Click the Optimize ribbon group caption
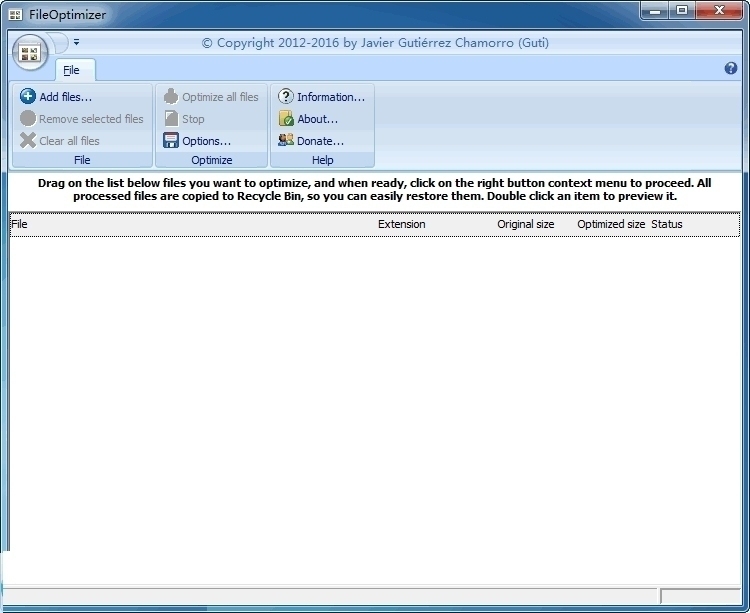This screenshot has height=613, width=750. click(x=211, y=160)
